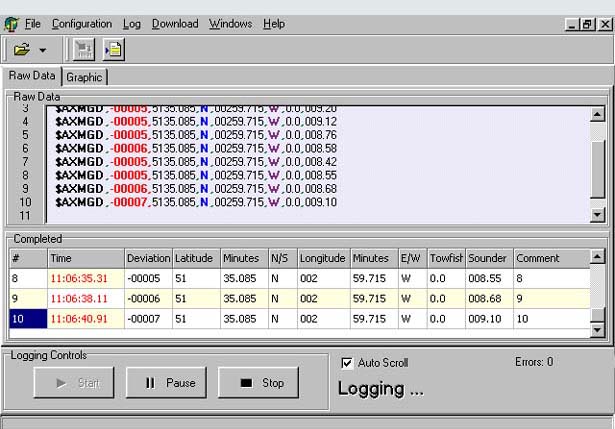The height and width of the screenshot is (429, 615).
Task: Open the Windows menu
Action: coord(231,24)
